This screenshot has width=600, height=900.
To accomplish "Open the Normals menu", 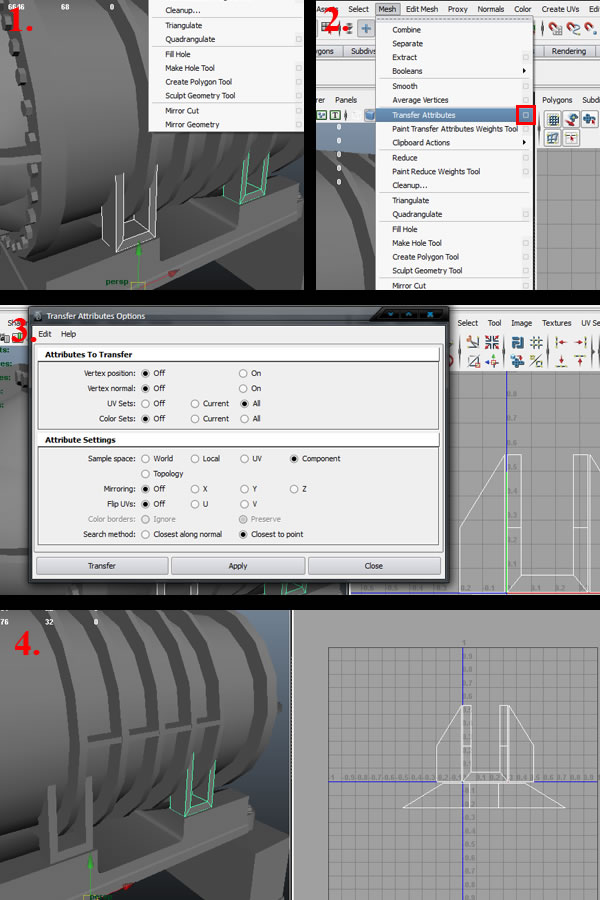I will point(491,9).
